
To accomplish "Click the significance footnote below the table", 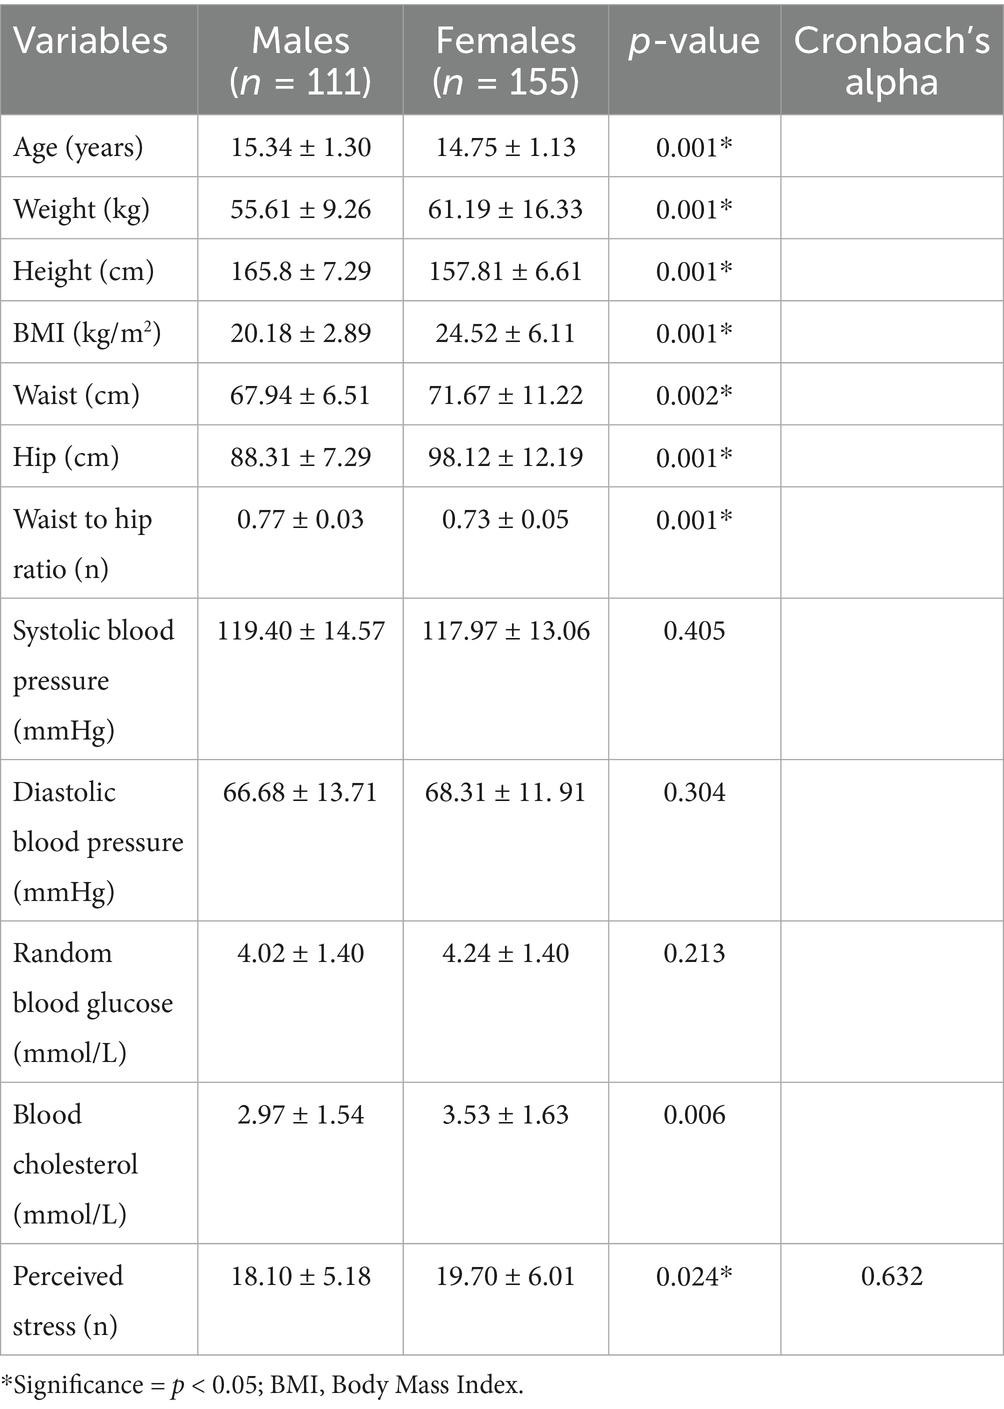I will (262, 1385).
